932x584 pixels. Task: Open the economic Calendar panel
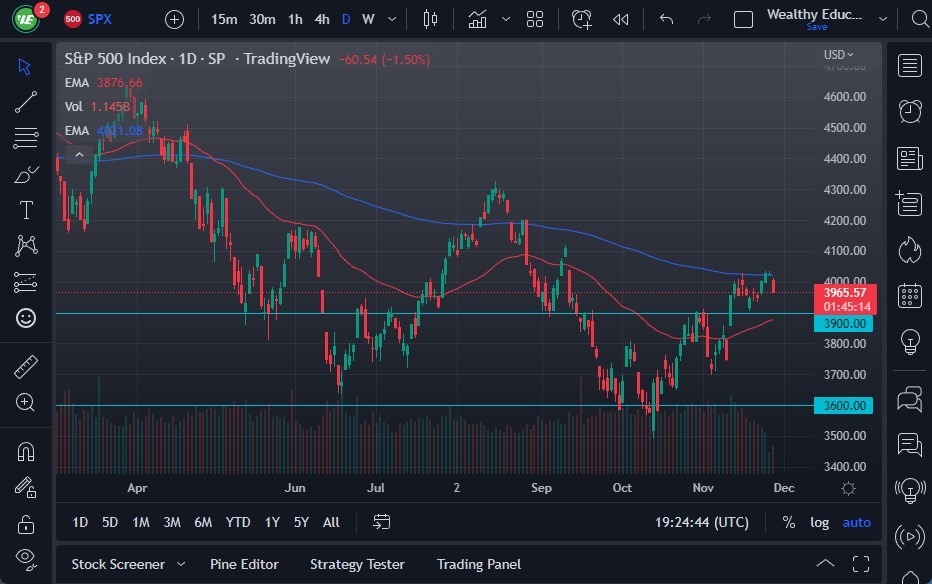coord(909,295)
